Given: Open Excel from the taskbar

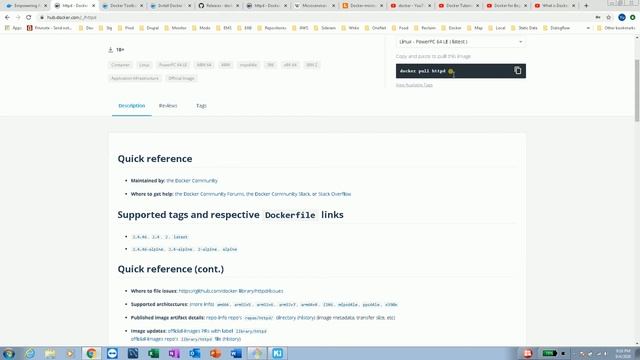Looking at the screenshot, I should (x=153, y=353).
